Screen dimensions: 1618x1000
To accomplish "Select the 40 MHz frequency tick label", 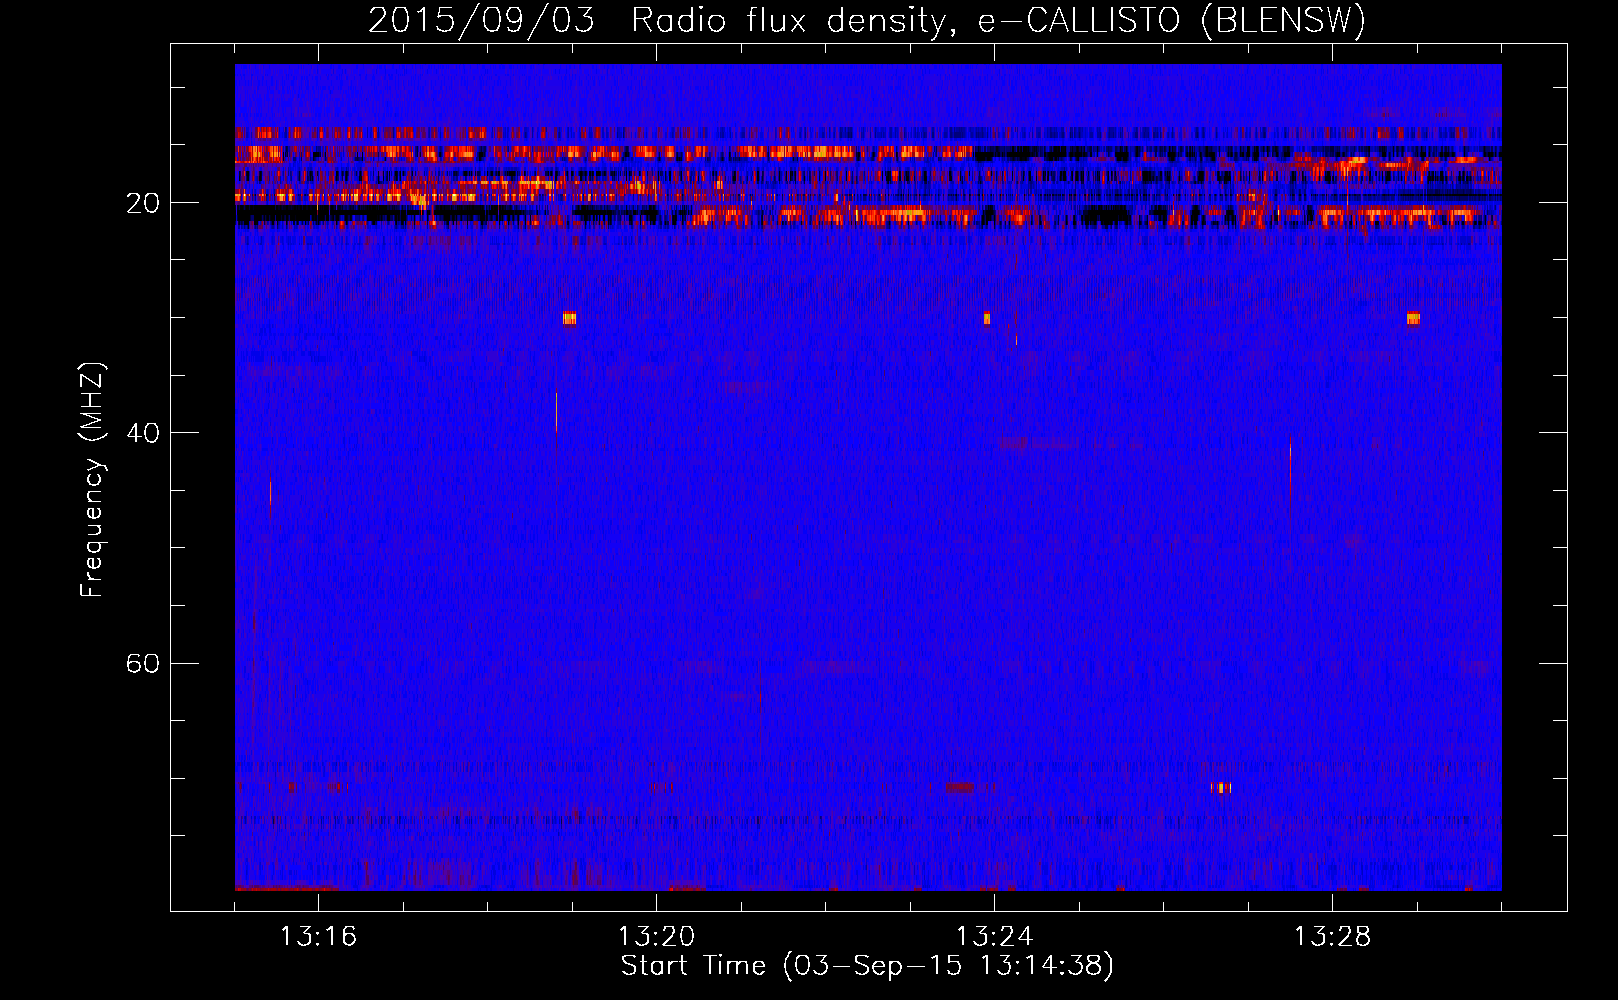I will [x=143, y=433].
